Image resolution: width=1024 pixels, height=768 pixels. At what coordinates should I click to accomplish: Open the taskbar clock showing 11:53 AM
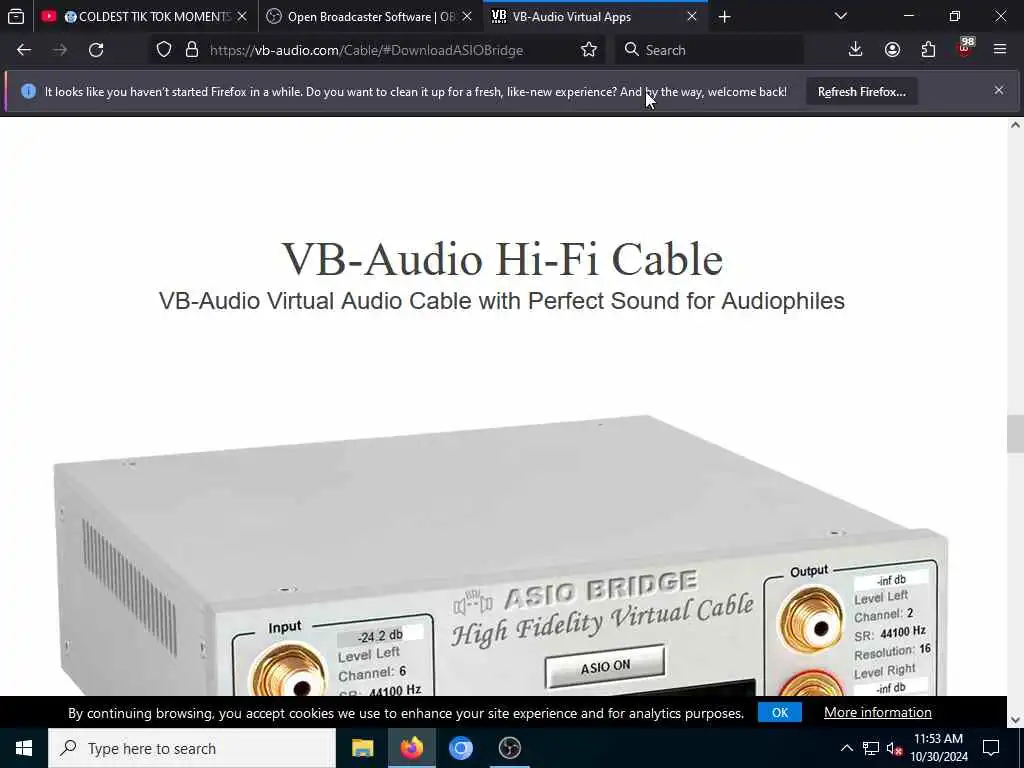pos(939,748)
